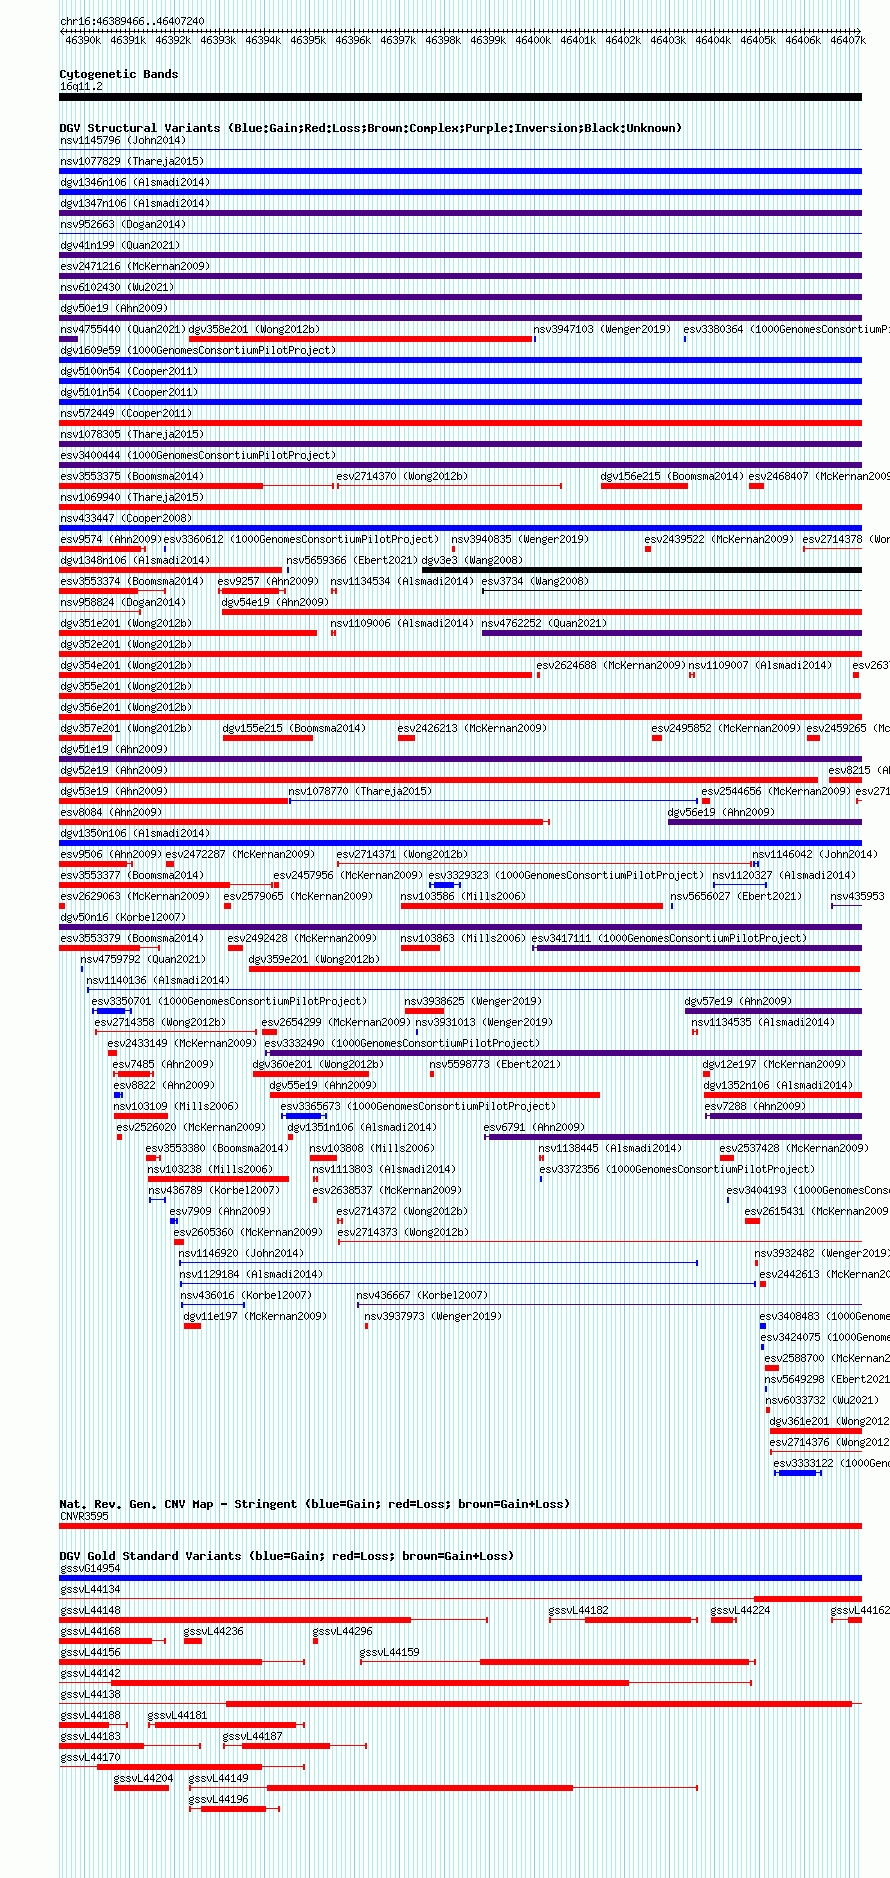
Task: Open gold standard variant gssvL44134
Action: [90, 1589]
